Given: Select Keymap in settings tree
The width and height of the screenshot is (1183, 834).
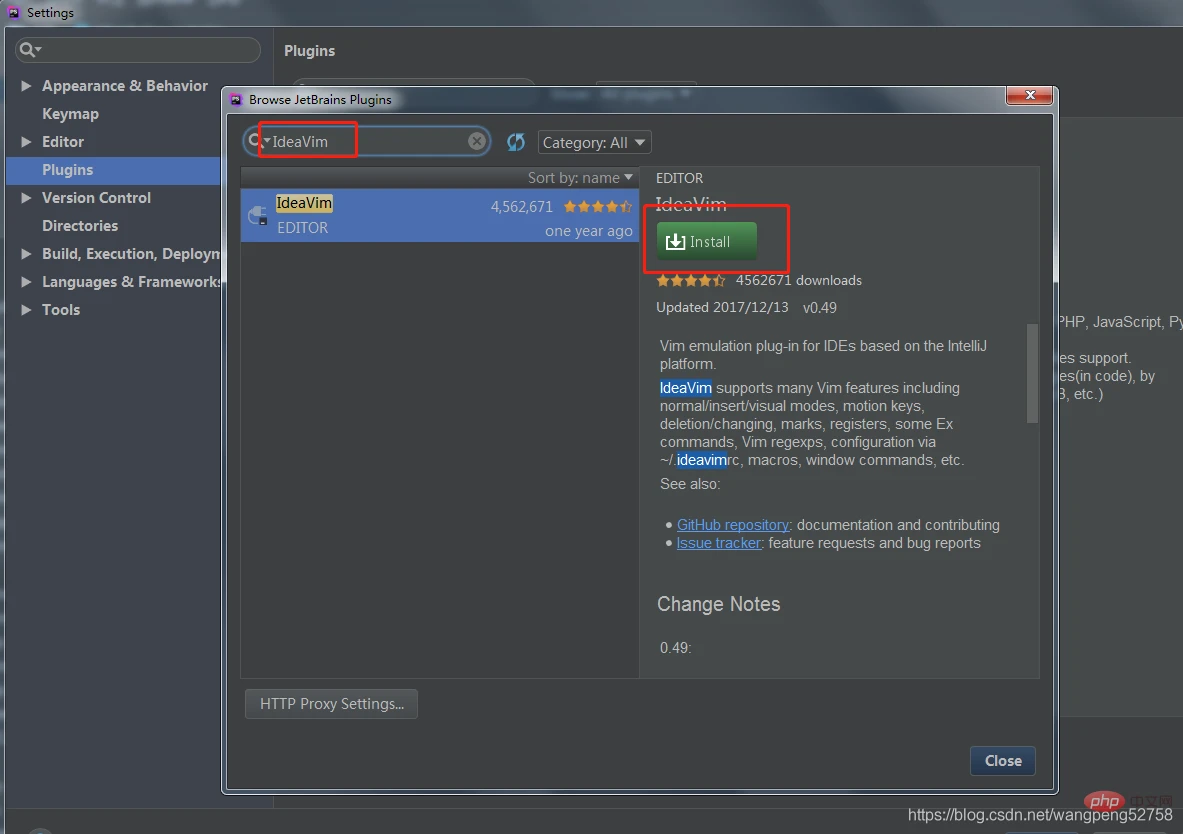Looking at the screenshot, I should (70, 114).
